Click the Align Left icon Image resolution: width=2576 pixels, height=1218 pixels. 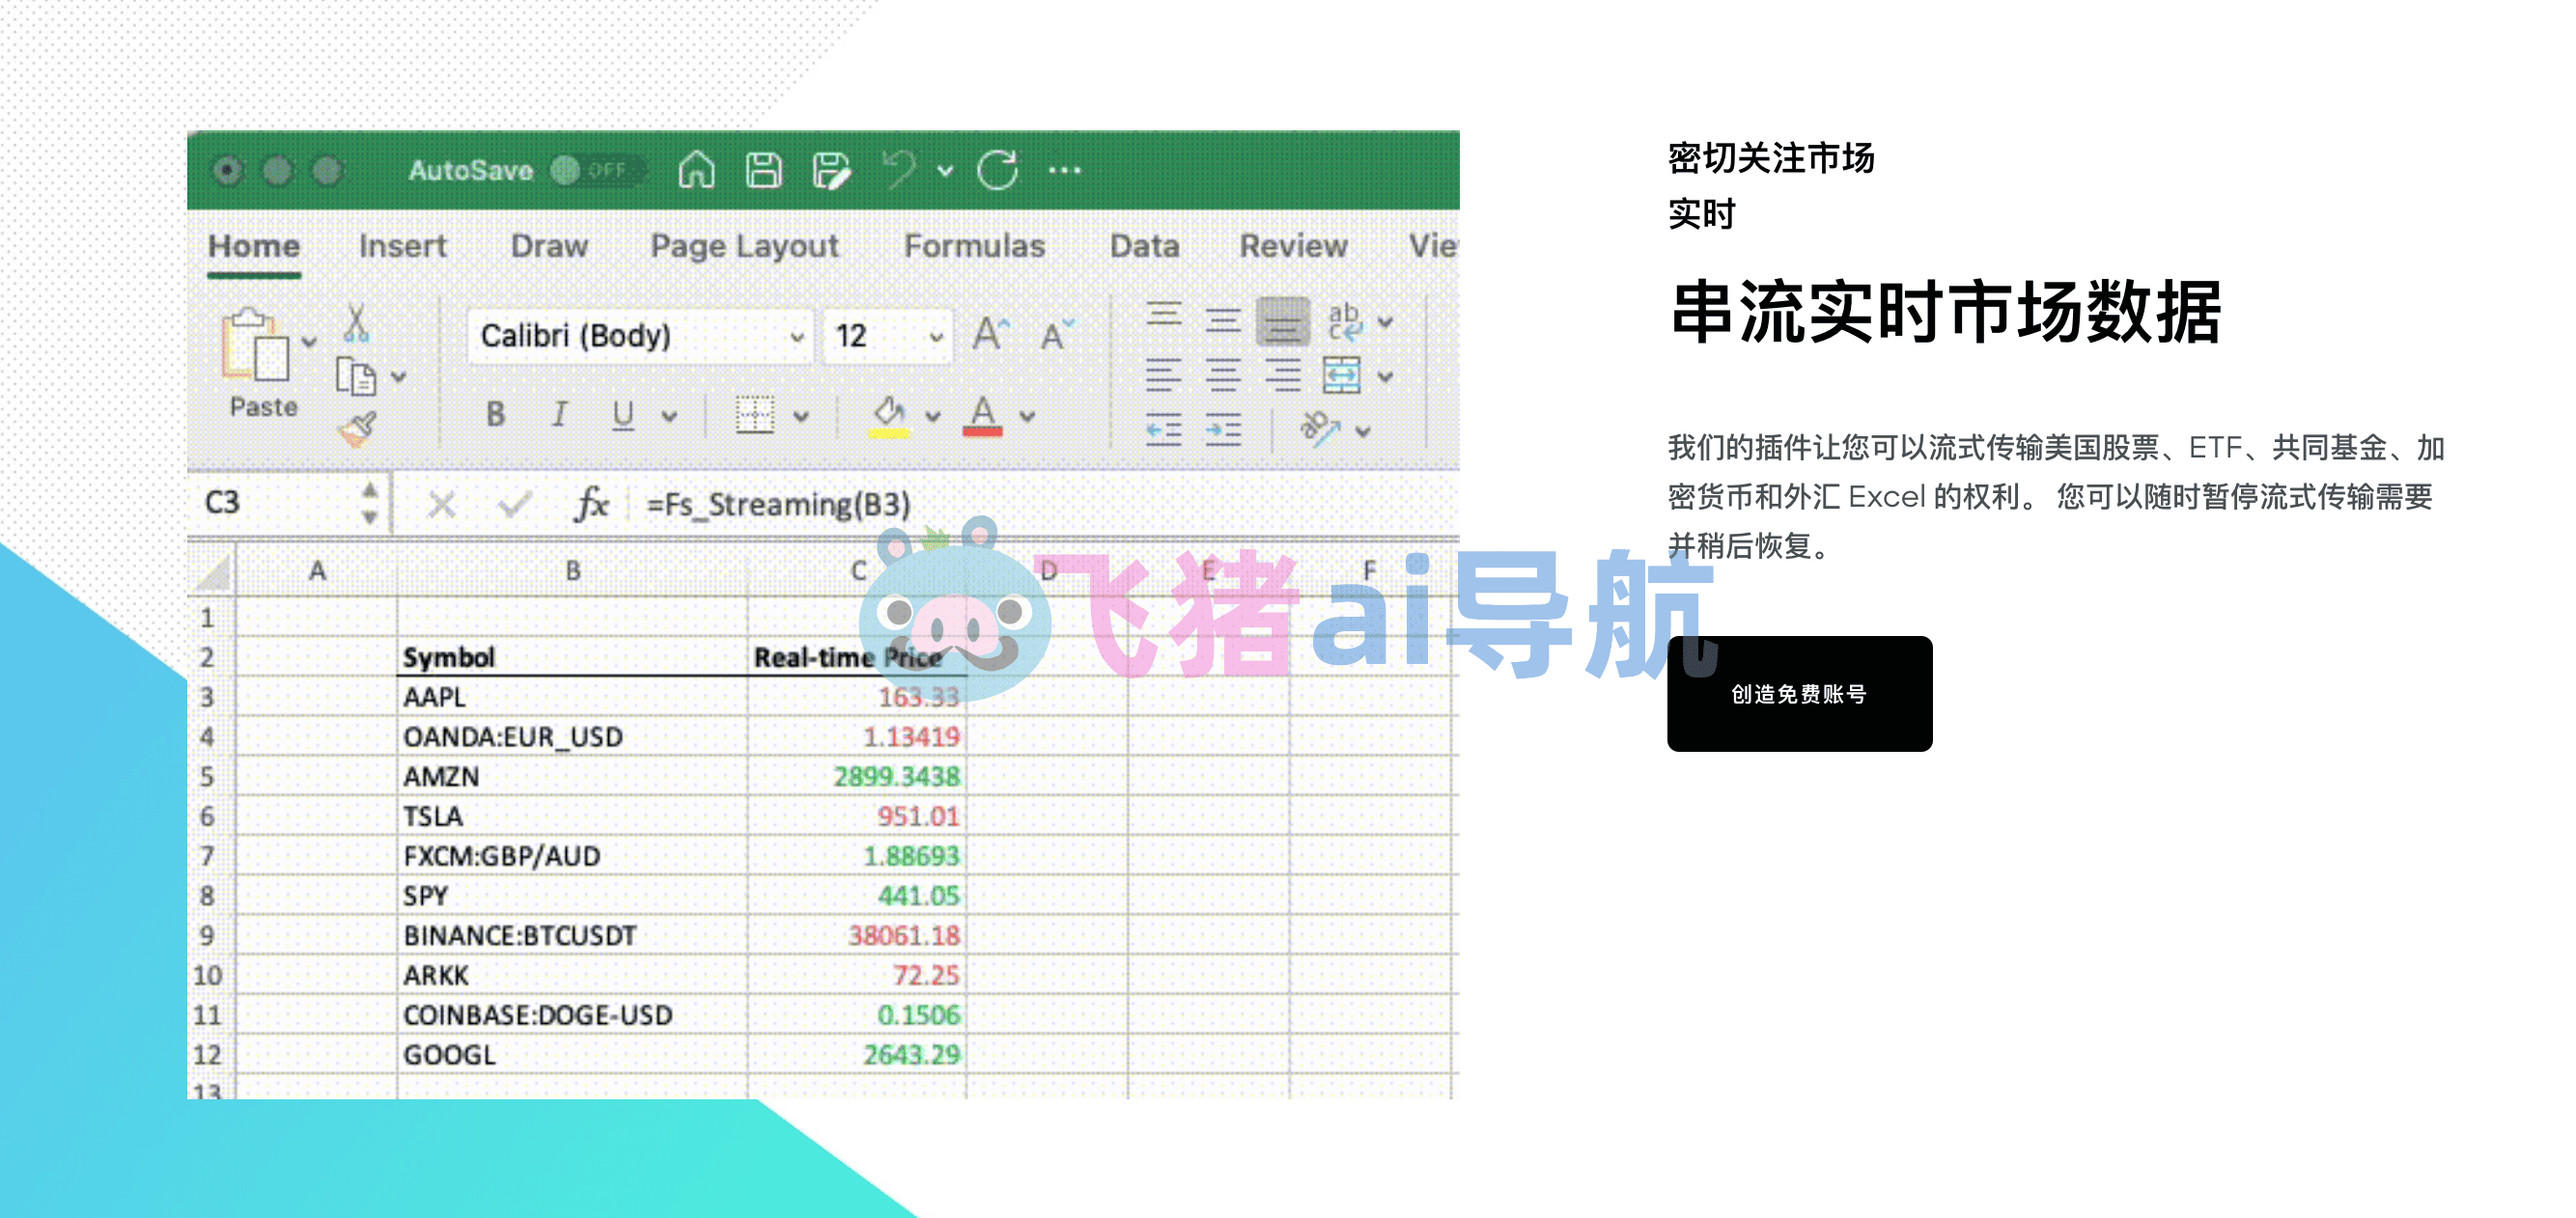[x=1163, y=376]
